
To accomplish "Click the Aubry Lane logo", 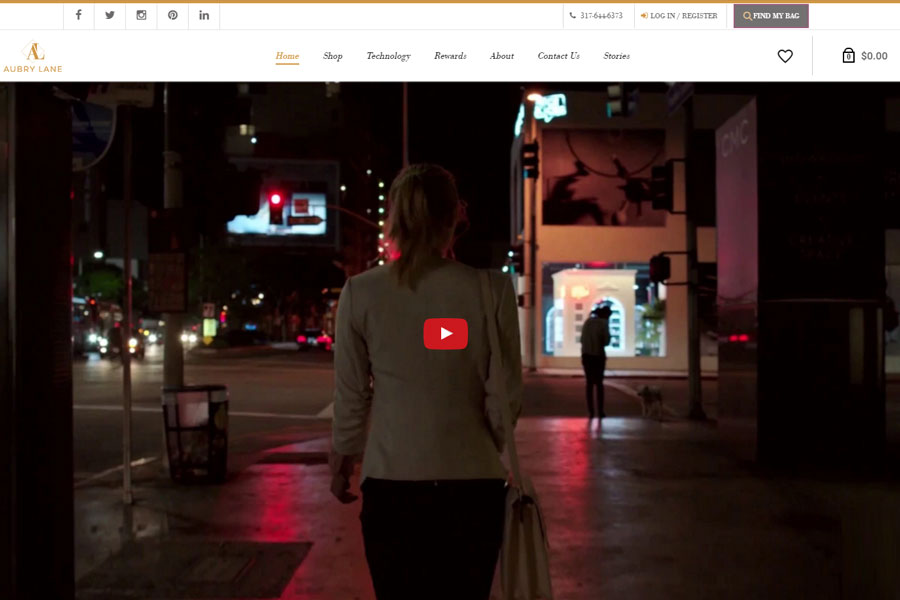I will click(33, 57).
